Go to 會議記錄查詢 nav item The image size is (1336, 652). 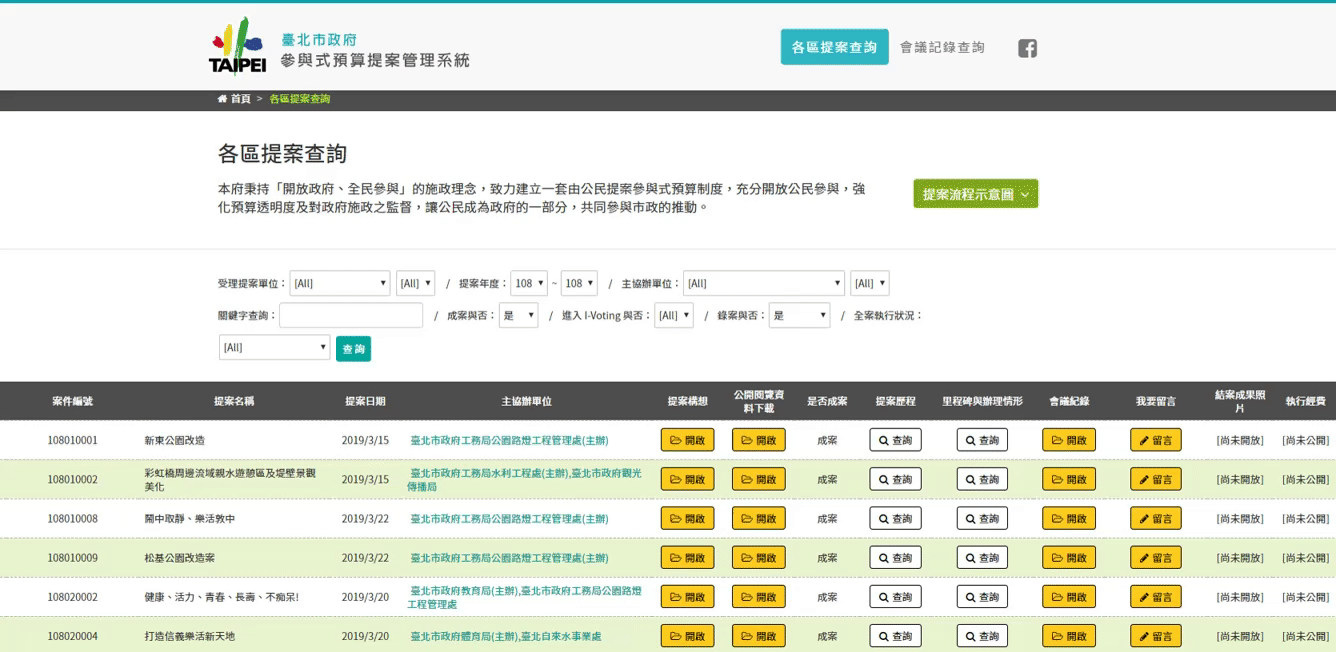click(942, 47)
